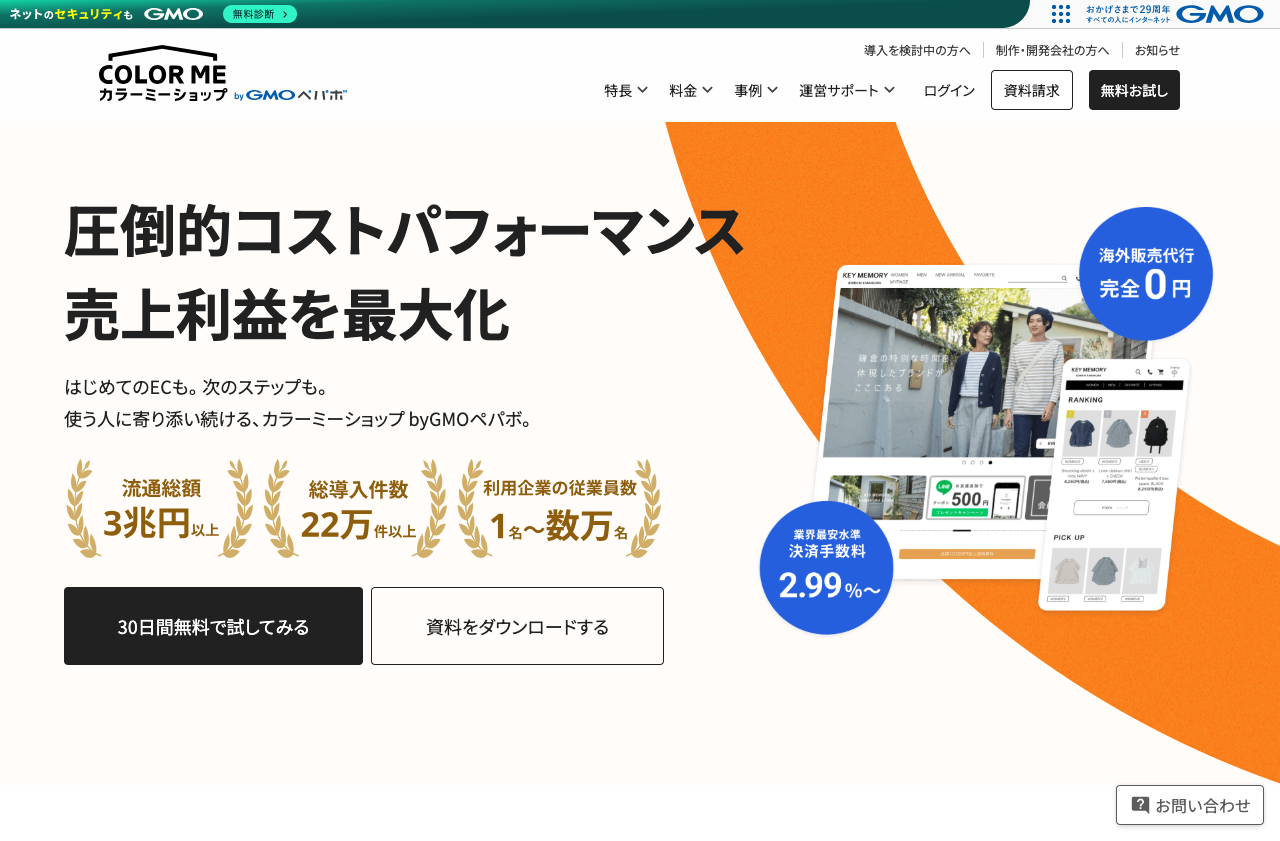Expand the 事例 navigation dropdown
Viewport: 1280px width, 841px height.
756,89
